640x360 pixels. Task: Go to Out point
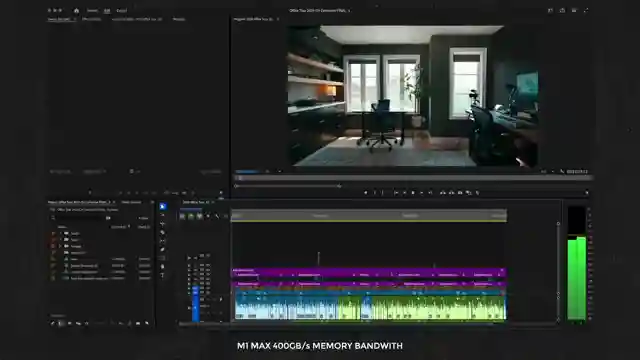[430, 193]
